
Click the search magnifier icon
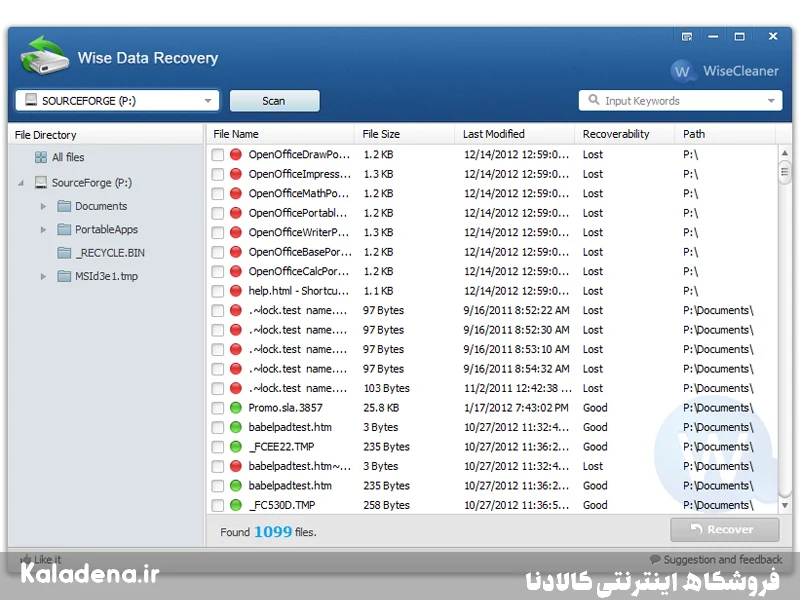click(x=594, y=99)
